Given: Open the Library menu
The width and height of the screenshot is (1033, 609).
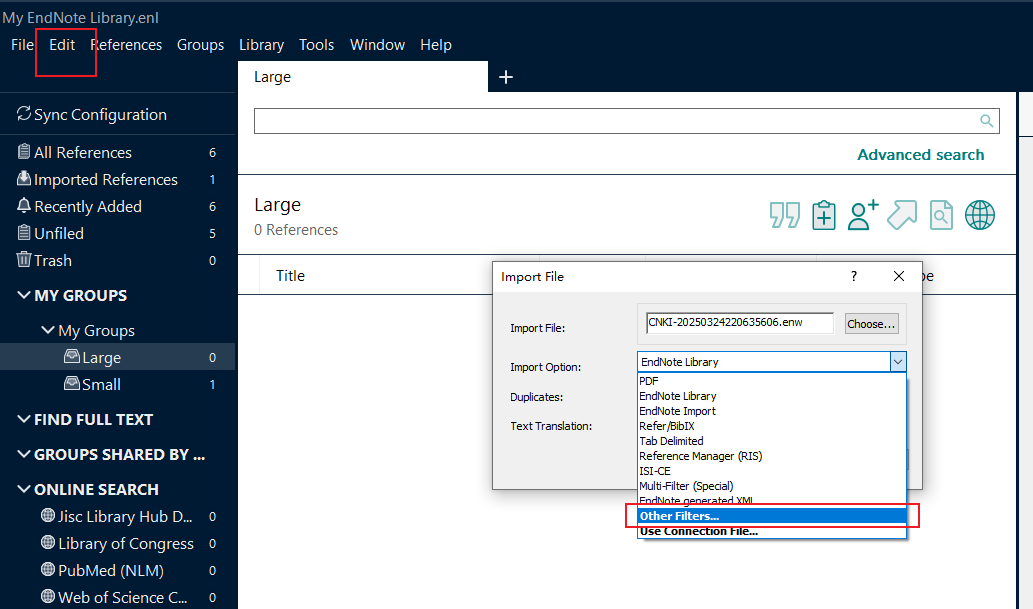Looking at the screenshot, I should (261, 45).
